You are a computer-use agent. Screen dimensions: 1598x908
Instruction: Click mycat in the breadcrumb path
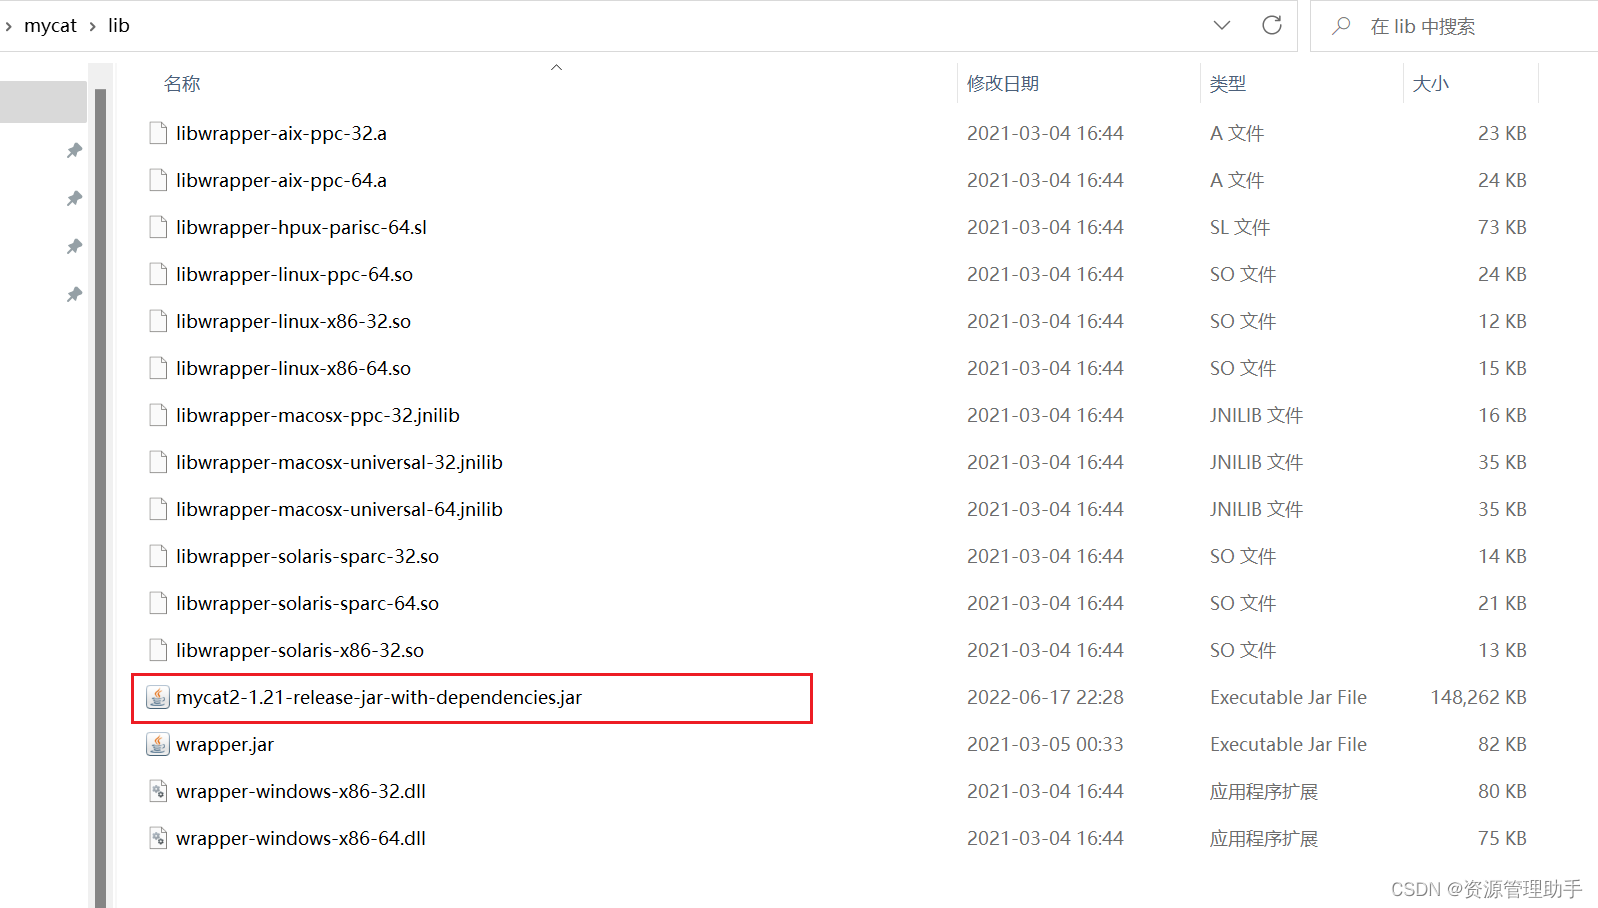50,26
